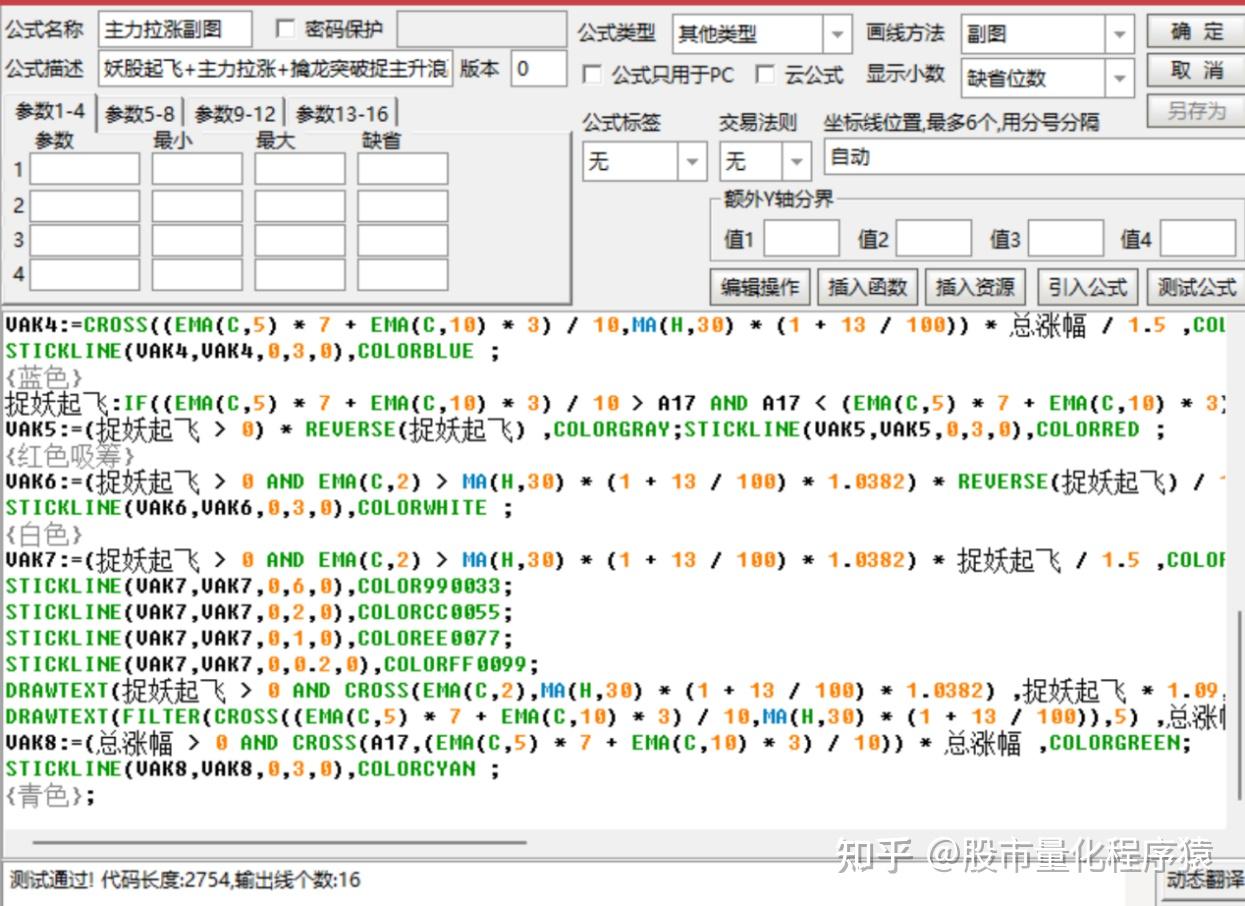Click the line starting 捉妖起飞:IF

pos(615,403)
